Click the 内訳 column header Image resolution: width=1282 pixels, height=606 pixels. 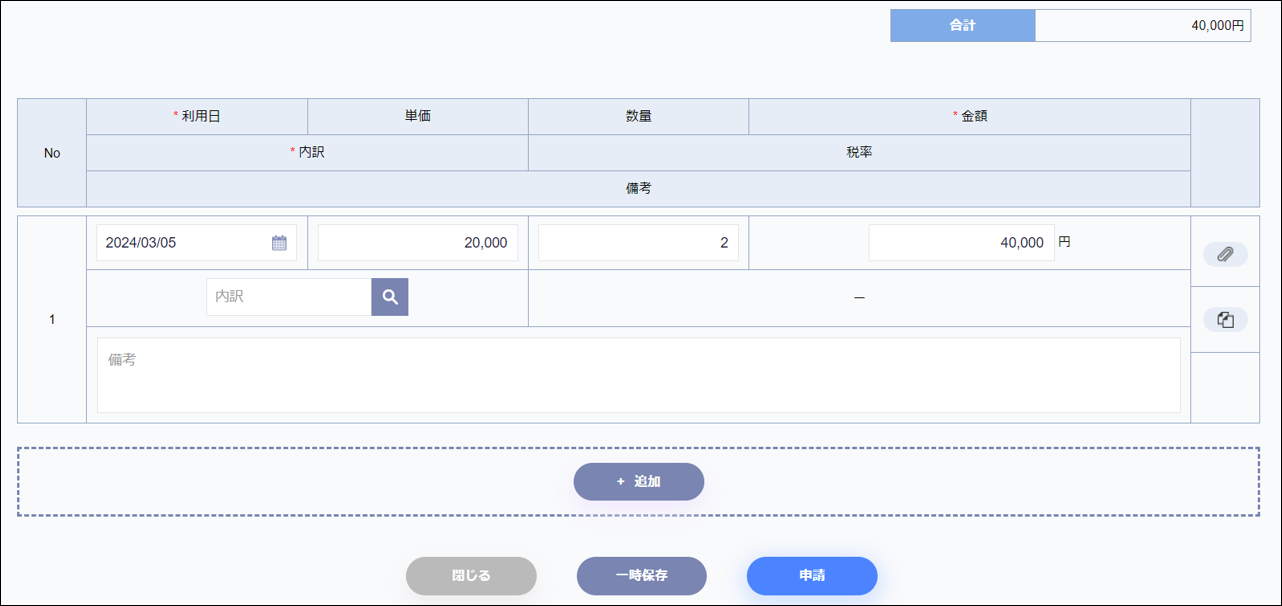click(x=307, y=153)
